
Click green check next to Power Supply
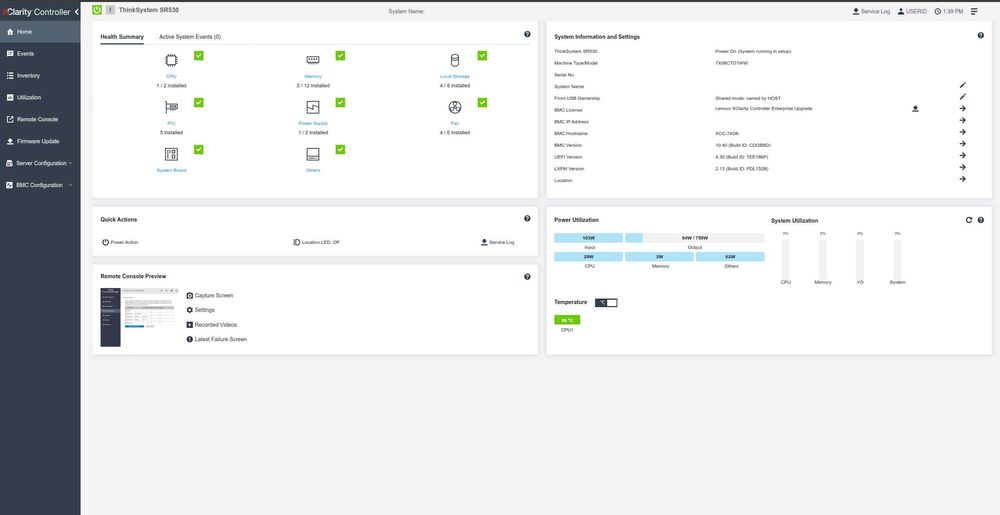(x=341, y=102)
